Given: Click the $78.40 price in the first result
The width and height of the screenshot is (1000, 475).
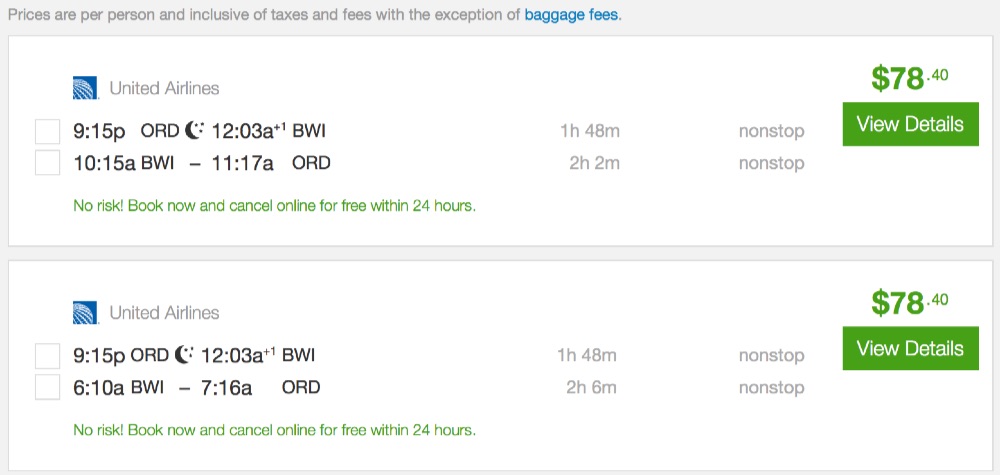Looking at the screenshot, I should pos(909,78).
